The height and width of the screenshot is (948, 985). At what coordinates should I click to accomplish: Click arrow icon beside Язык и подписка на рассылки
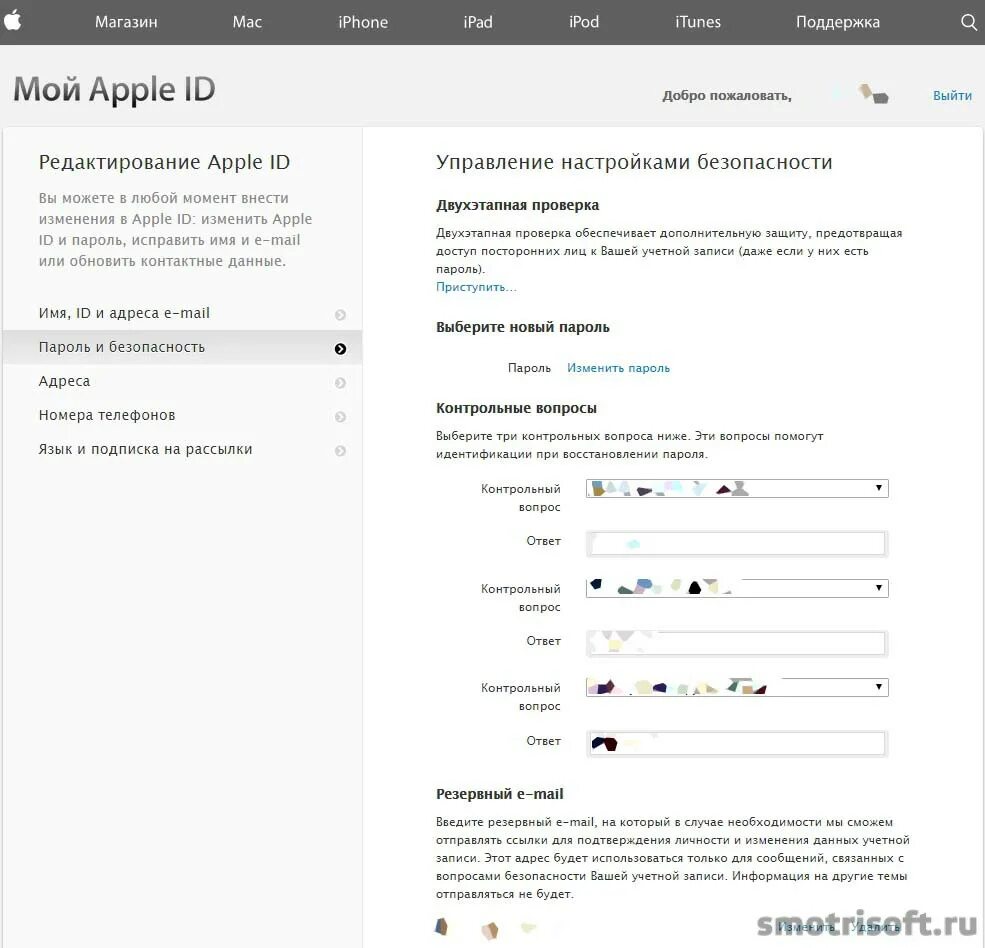[340, 450]
